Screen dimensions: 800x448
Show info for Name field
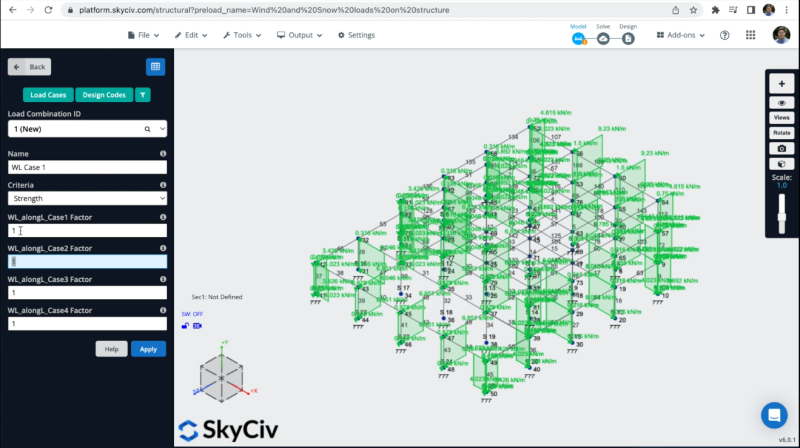tap(163, 154)
